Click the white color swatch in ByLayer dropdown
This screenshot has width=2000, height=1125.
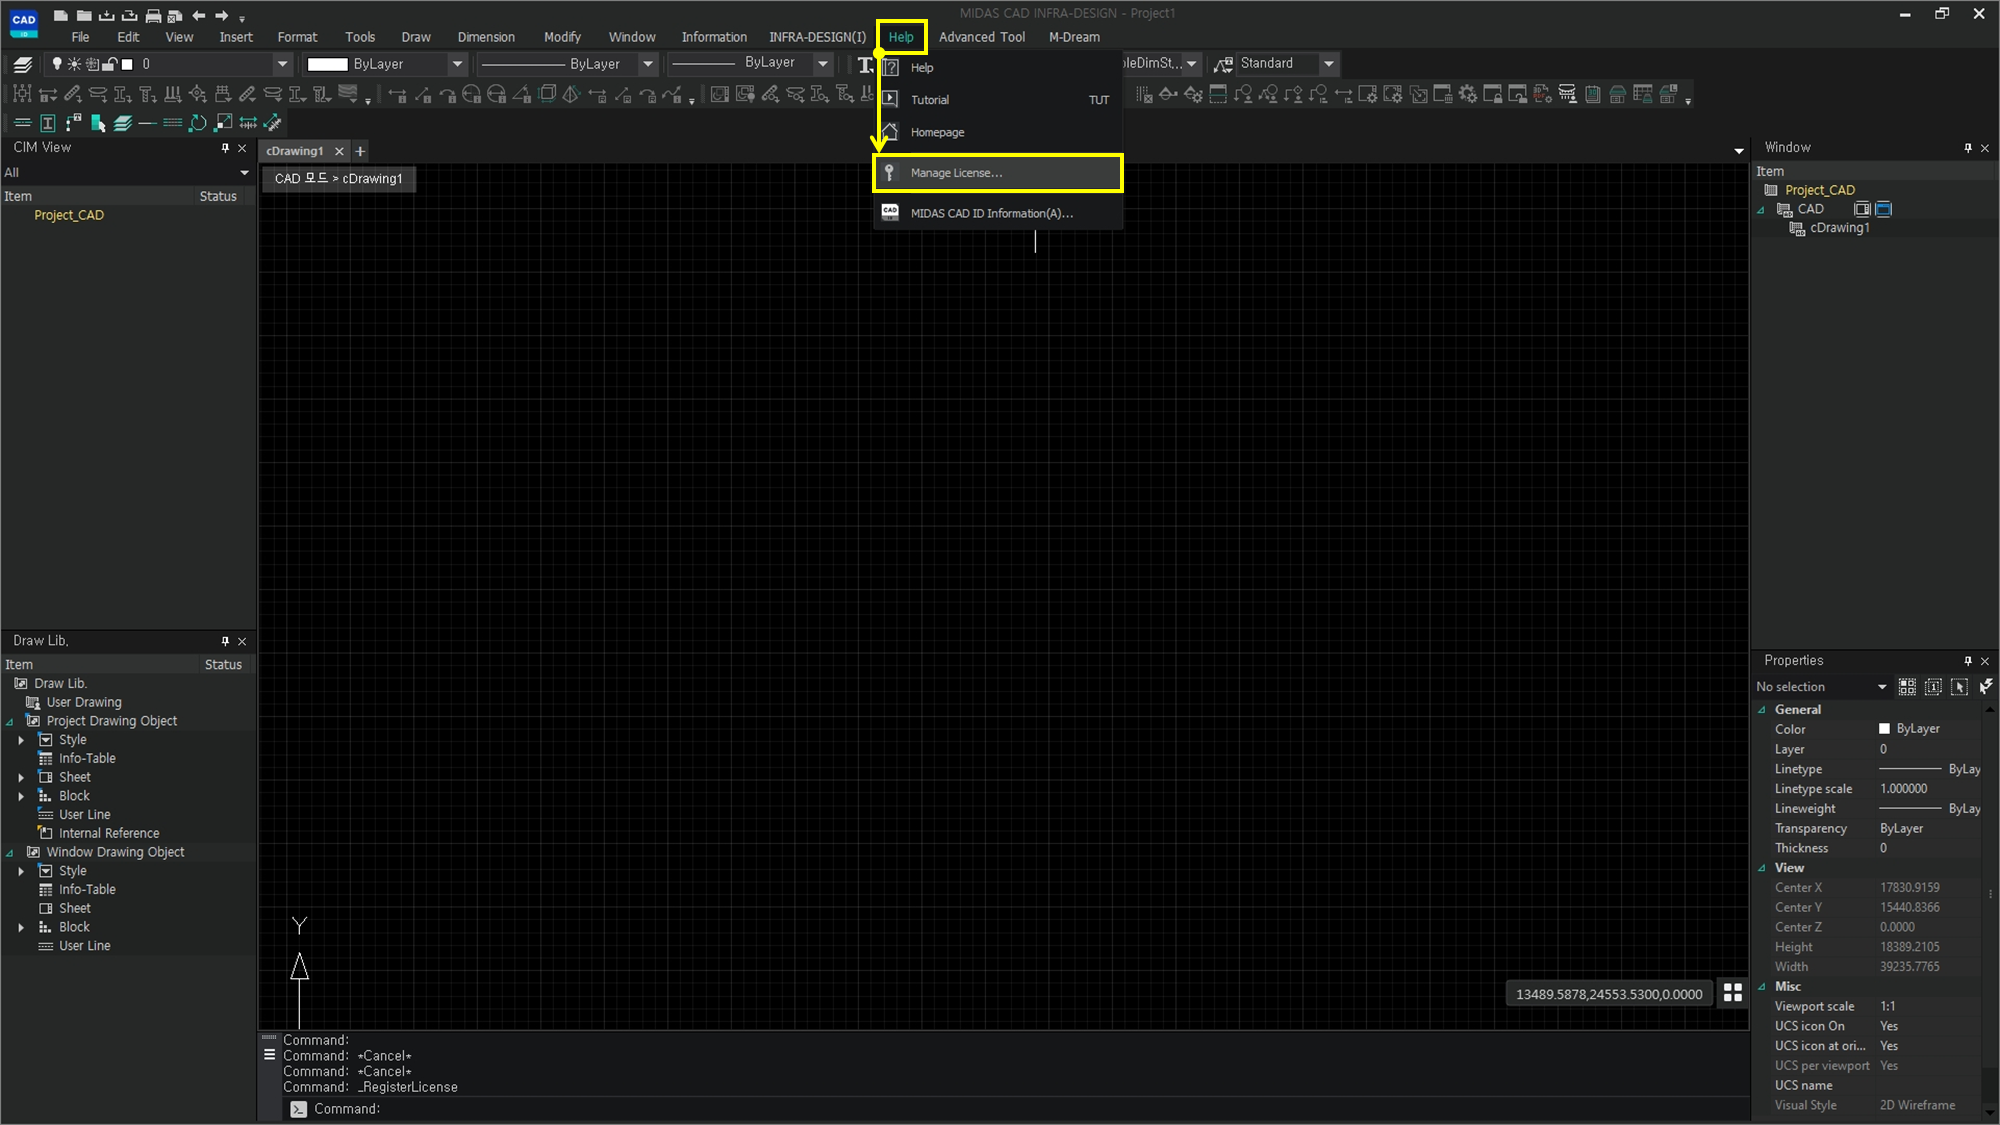327,64
